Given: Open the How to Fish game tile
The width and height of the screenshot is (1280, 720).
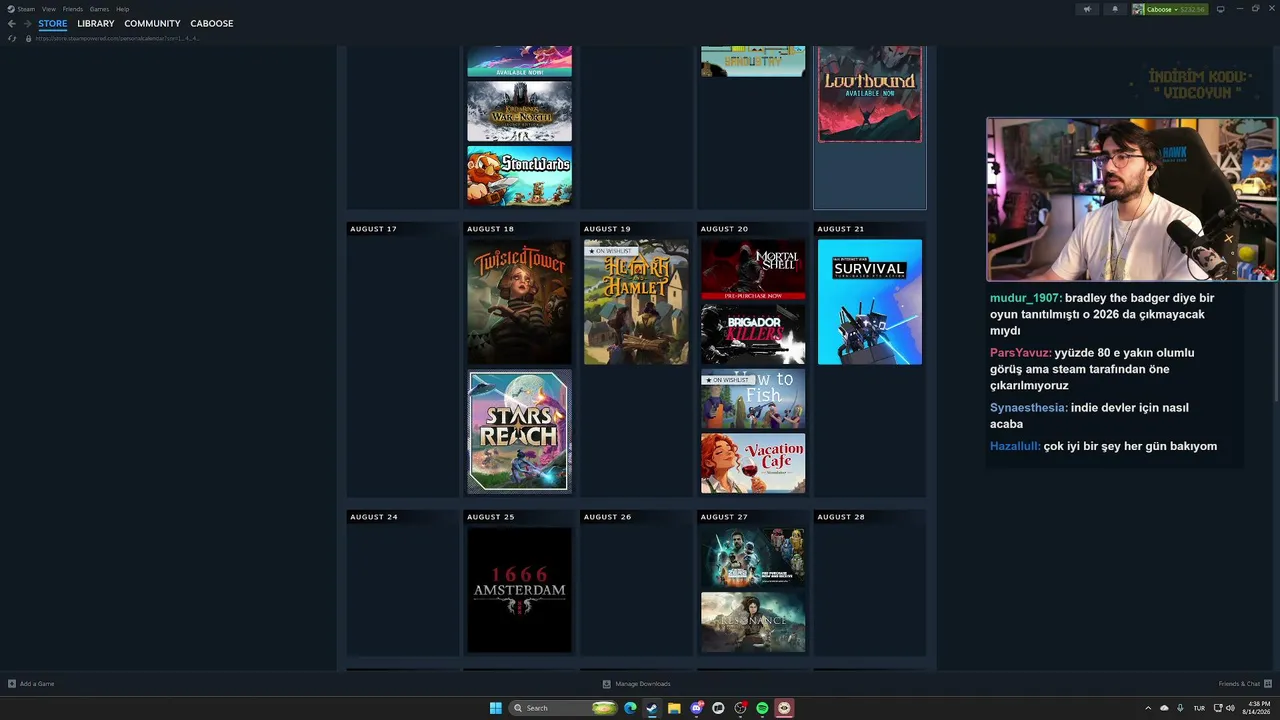Looking at the screenshot, I should pos(753,398).
